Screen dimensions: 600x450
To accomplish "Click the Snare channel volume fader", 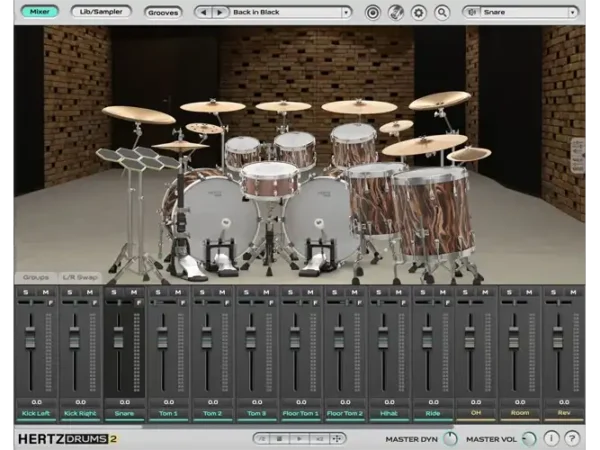I will tap(119, 338).
